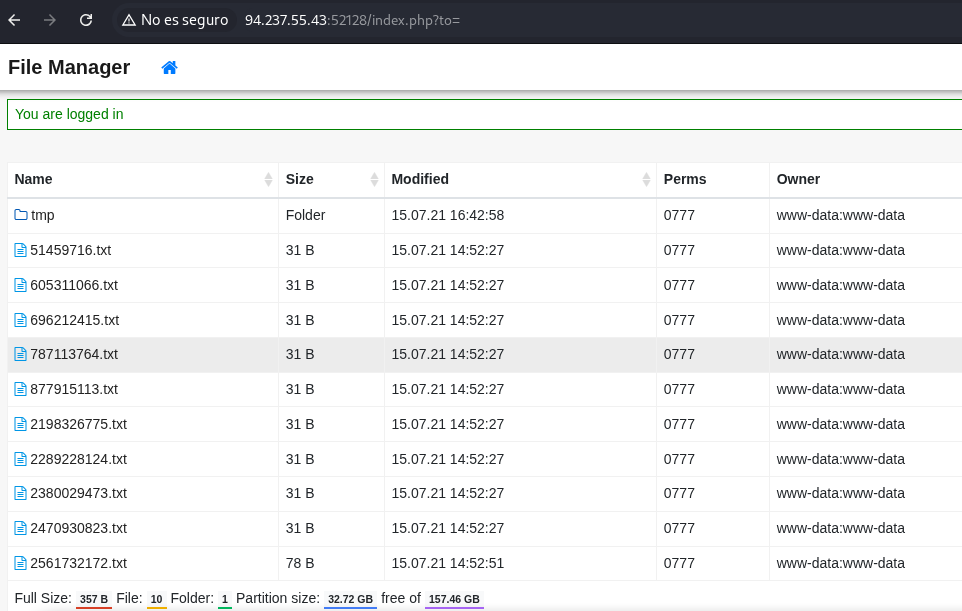Sort by Name column arrows
The width and height of the screenshot is (962, 611).
coord(268,180)
